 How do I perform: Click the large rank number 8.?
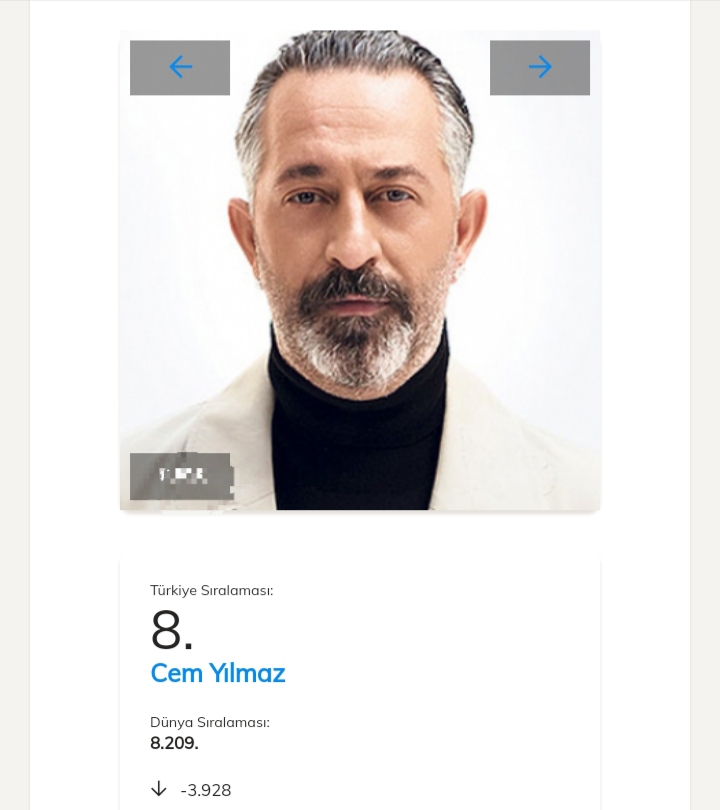[172, 630]
